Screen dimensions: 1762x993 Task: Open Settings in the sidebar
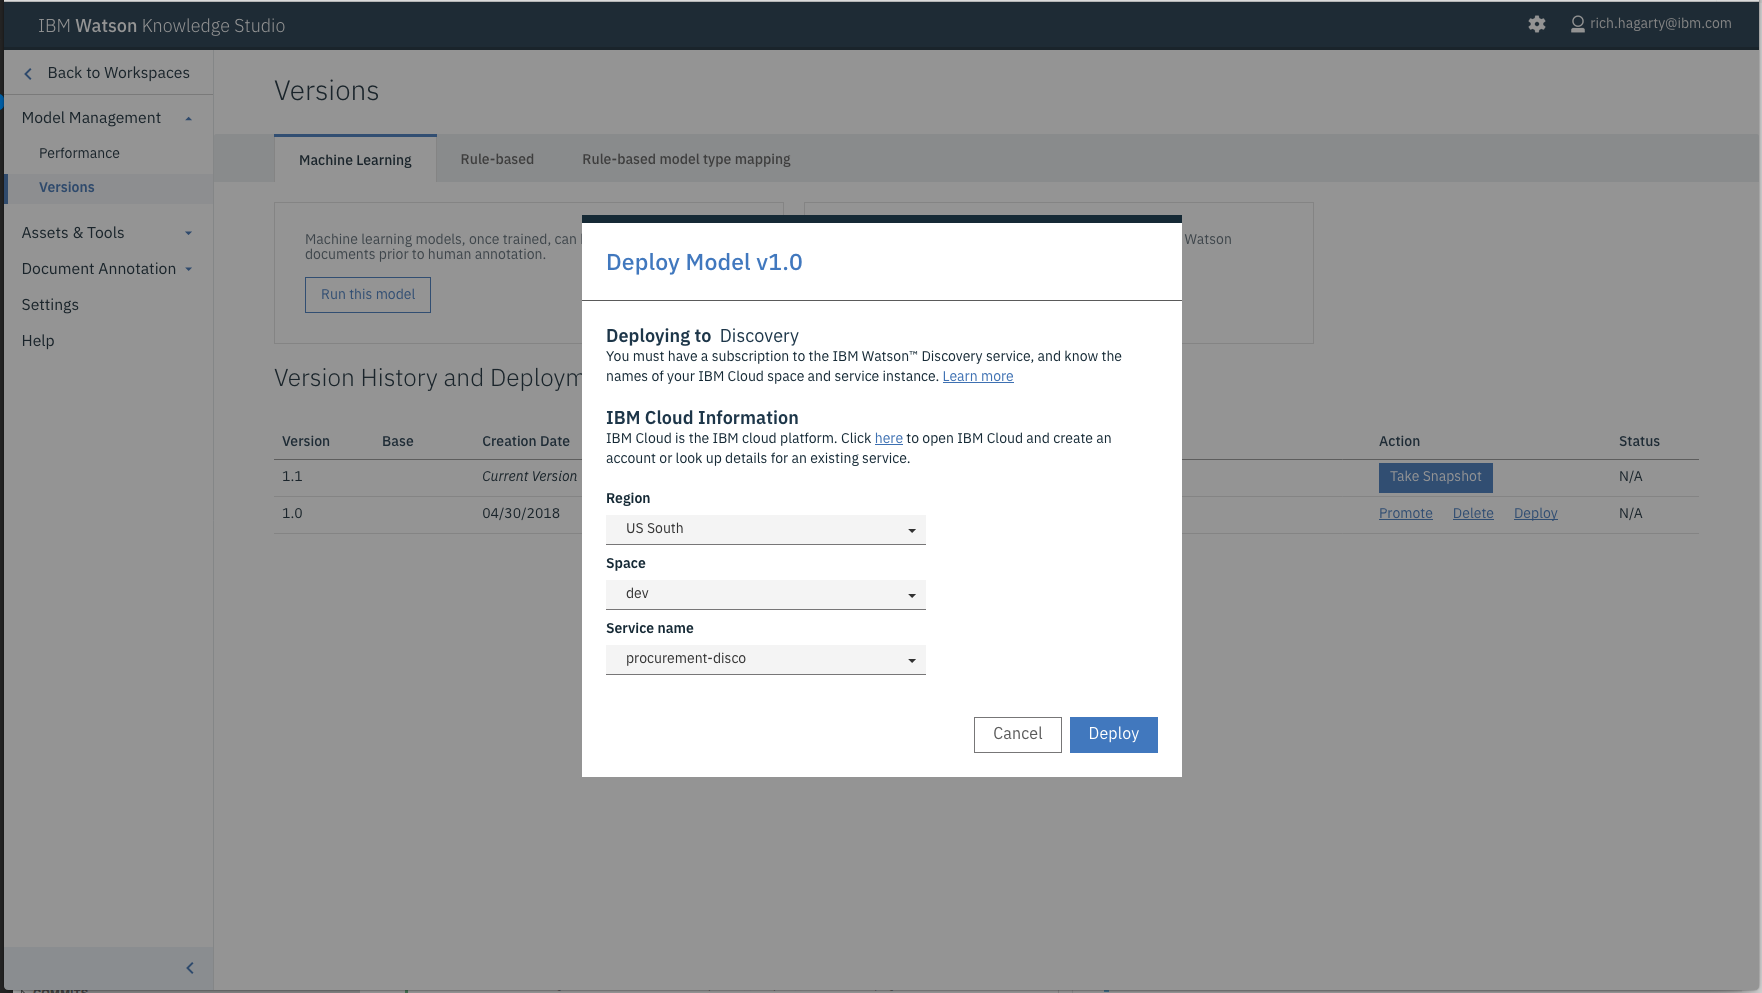click(x=50, y=305)
